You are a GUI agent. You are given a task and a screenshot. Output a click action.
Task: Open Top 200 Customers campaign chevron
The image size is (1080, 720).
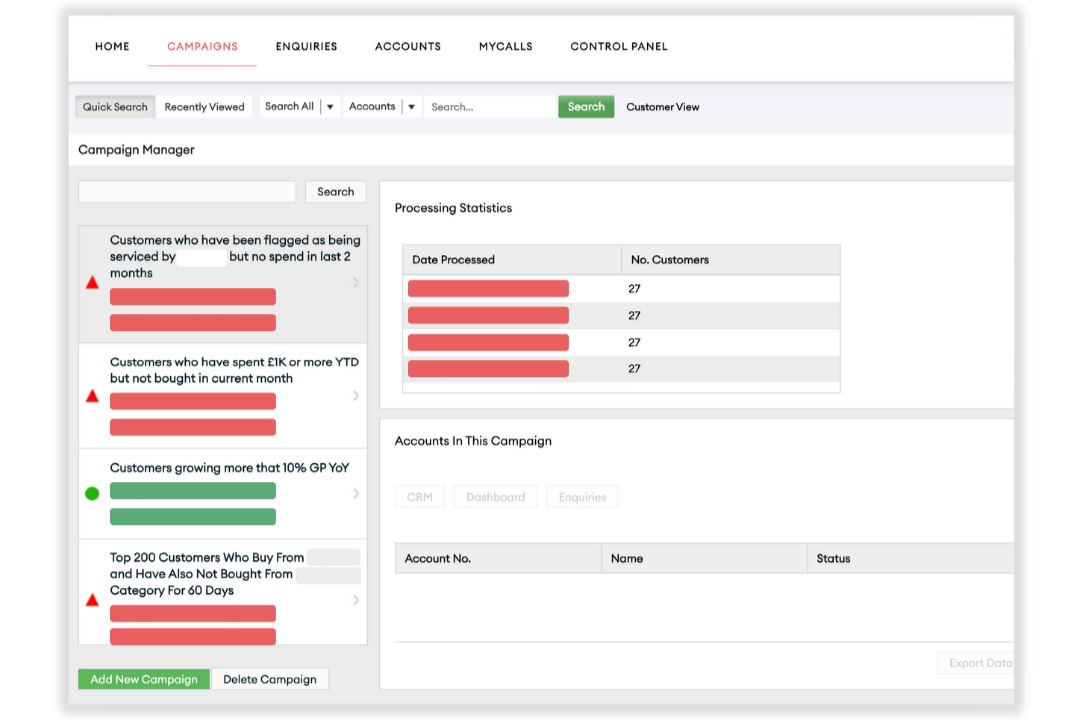tap(355, 600)
